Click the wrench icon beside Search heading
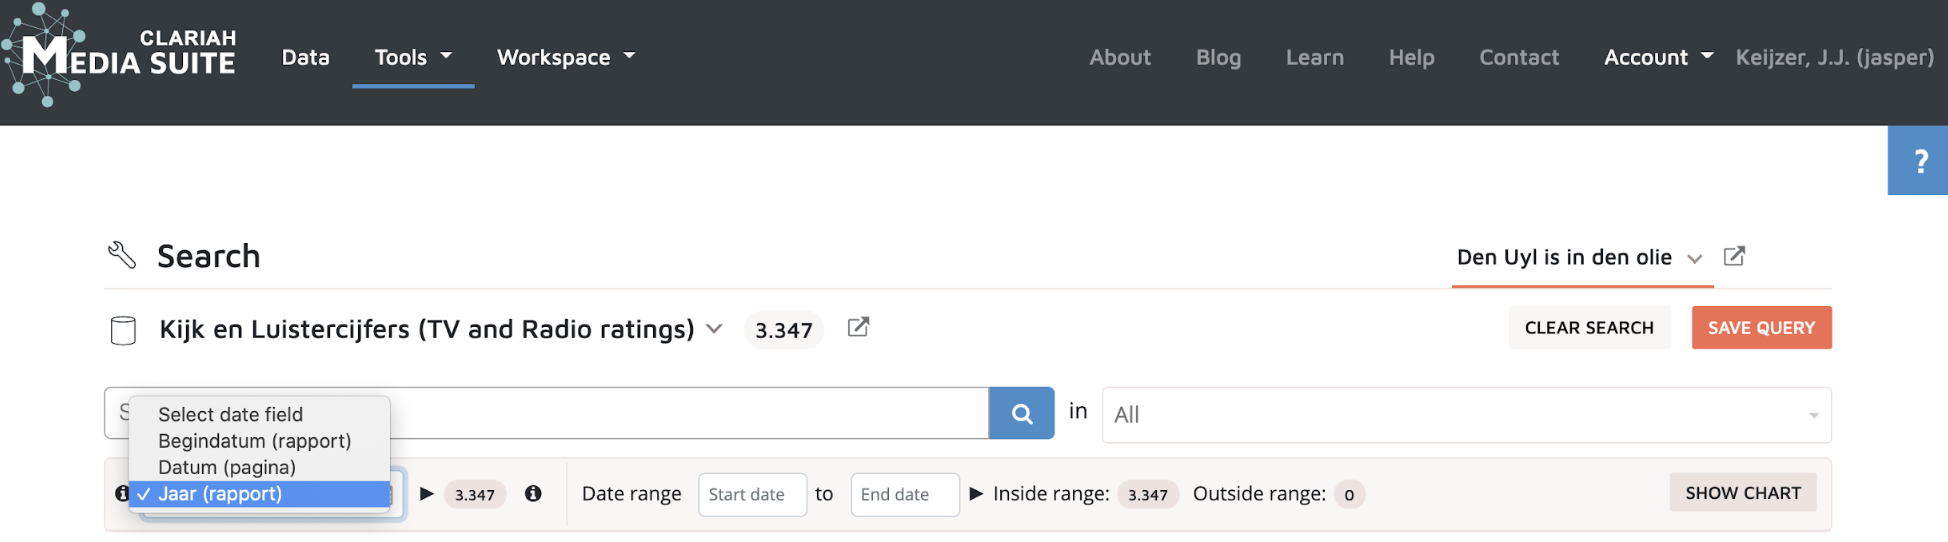 (122, 256)
